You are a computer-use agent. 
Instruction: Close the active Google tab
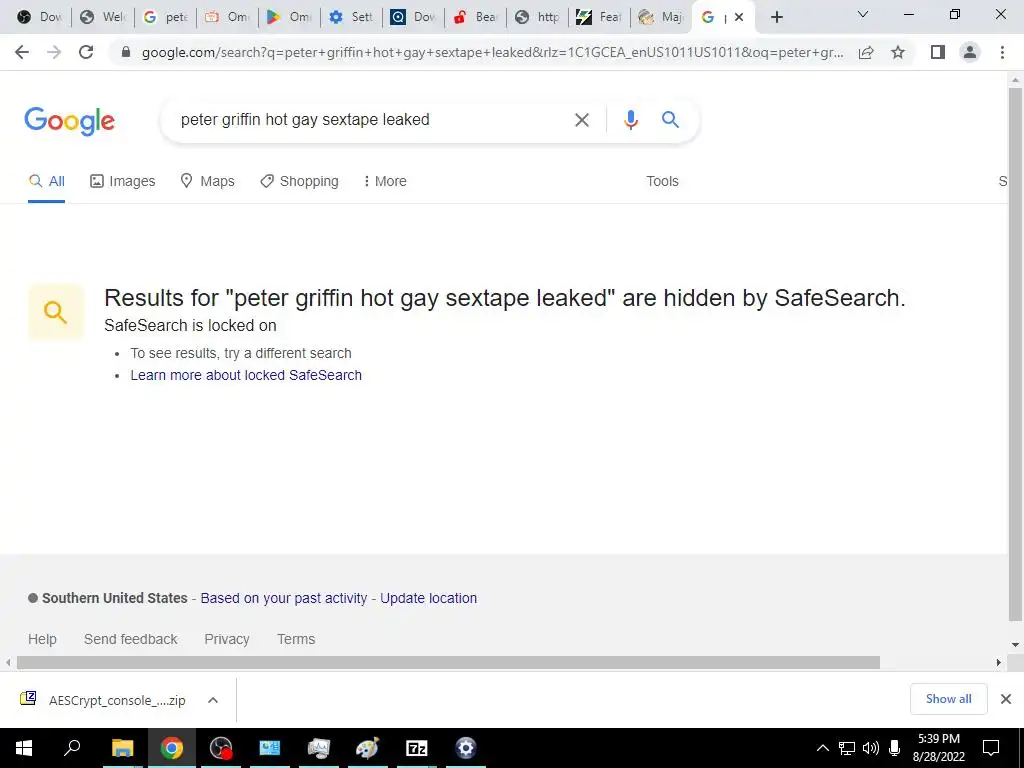[x=739, y=17]
